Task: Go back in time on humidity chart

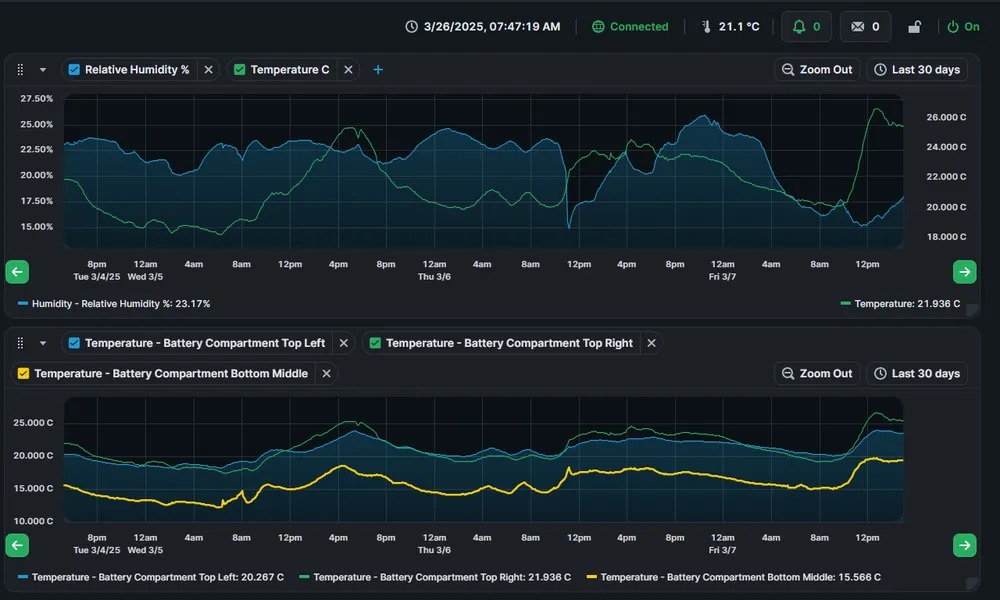Action: [x=17, y=272]
